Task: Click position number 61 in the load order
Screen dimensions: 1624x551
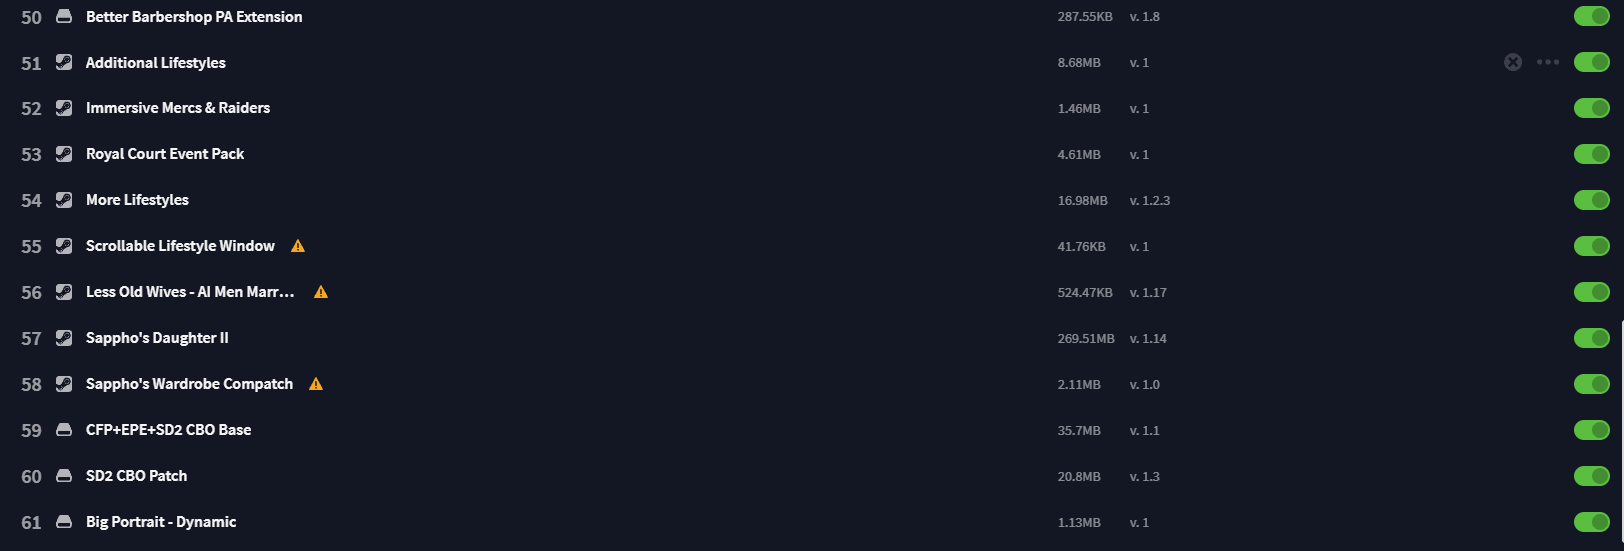Action: coord(31,523)
